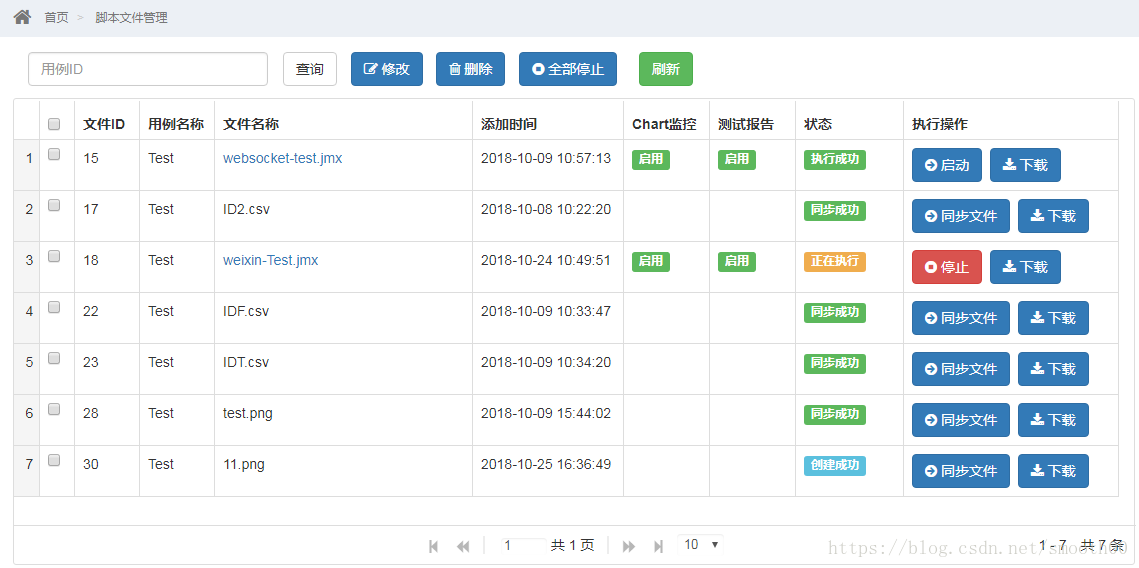This screenshot has height=568, width=1139.
Task: Go to next page pagination icon
Action: [629, 546]
